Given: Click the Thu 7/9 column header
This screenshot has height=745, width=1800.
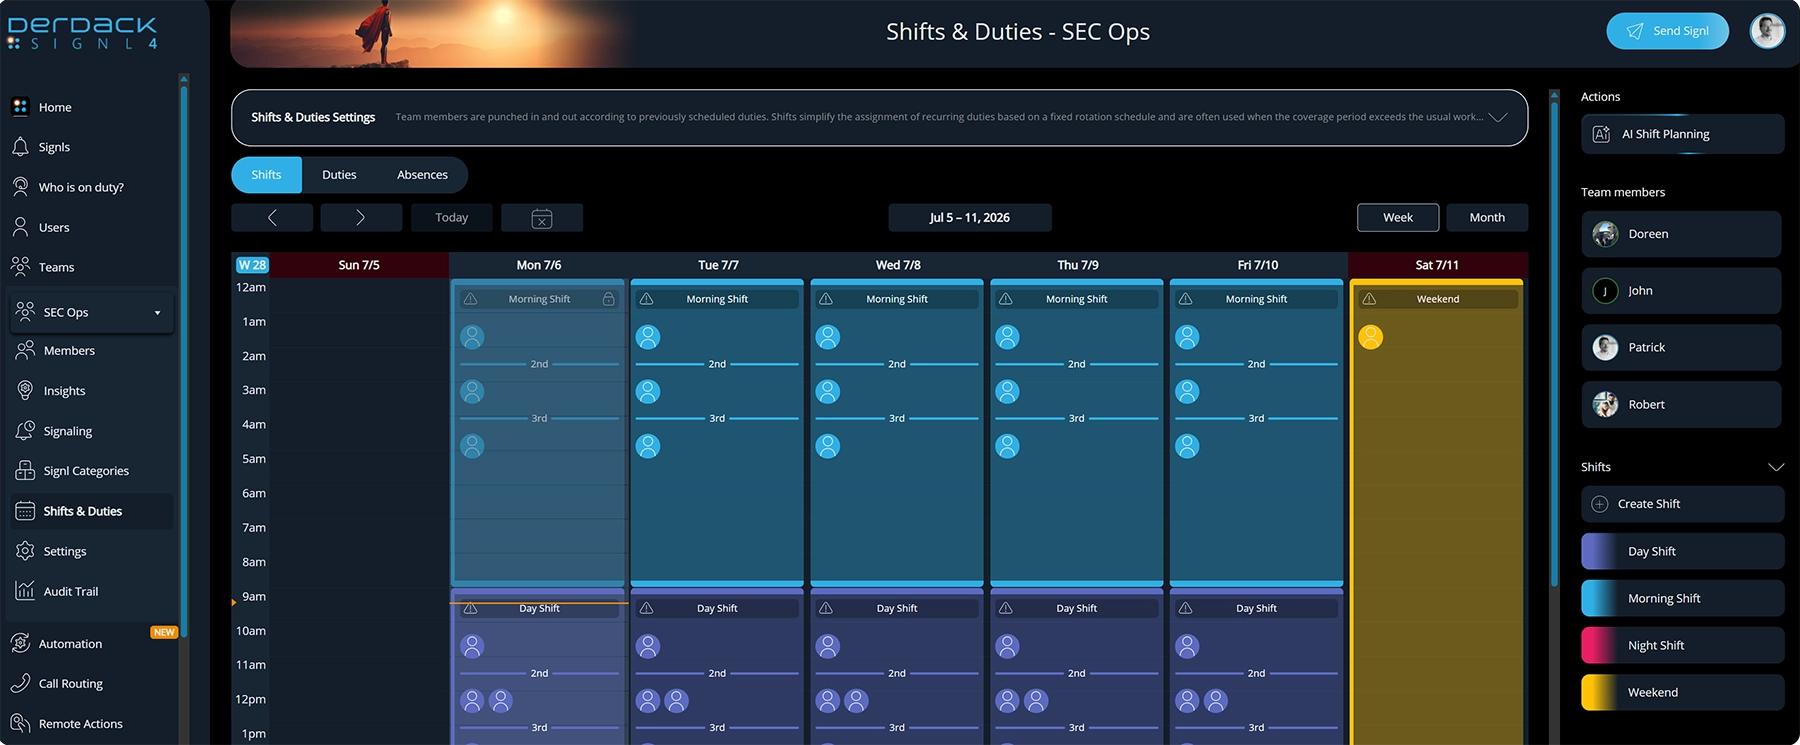Looking at the screenshot, I should [1078, 265].
